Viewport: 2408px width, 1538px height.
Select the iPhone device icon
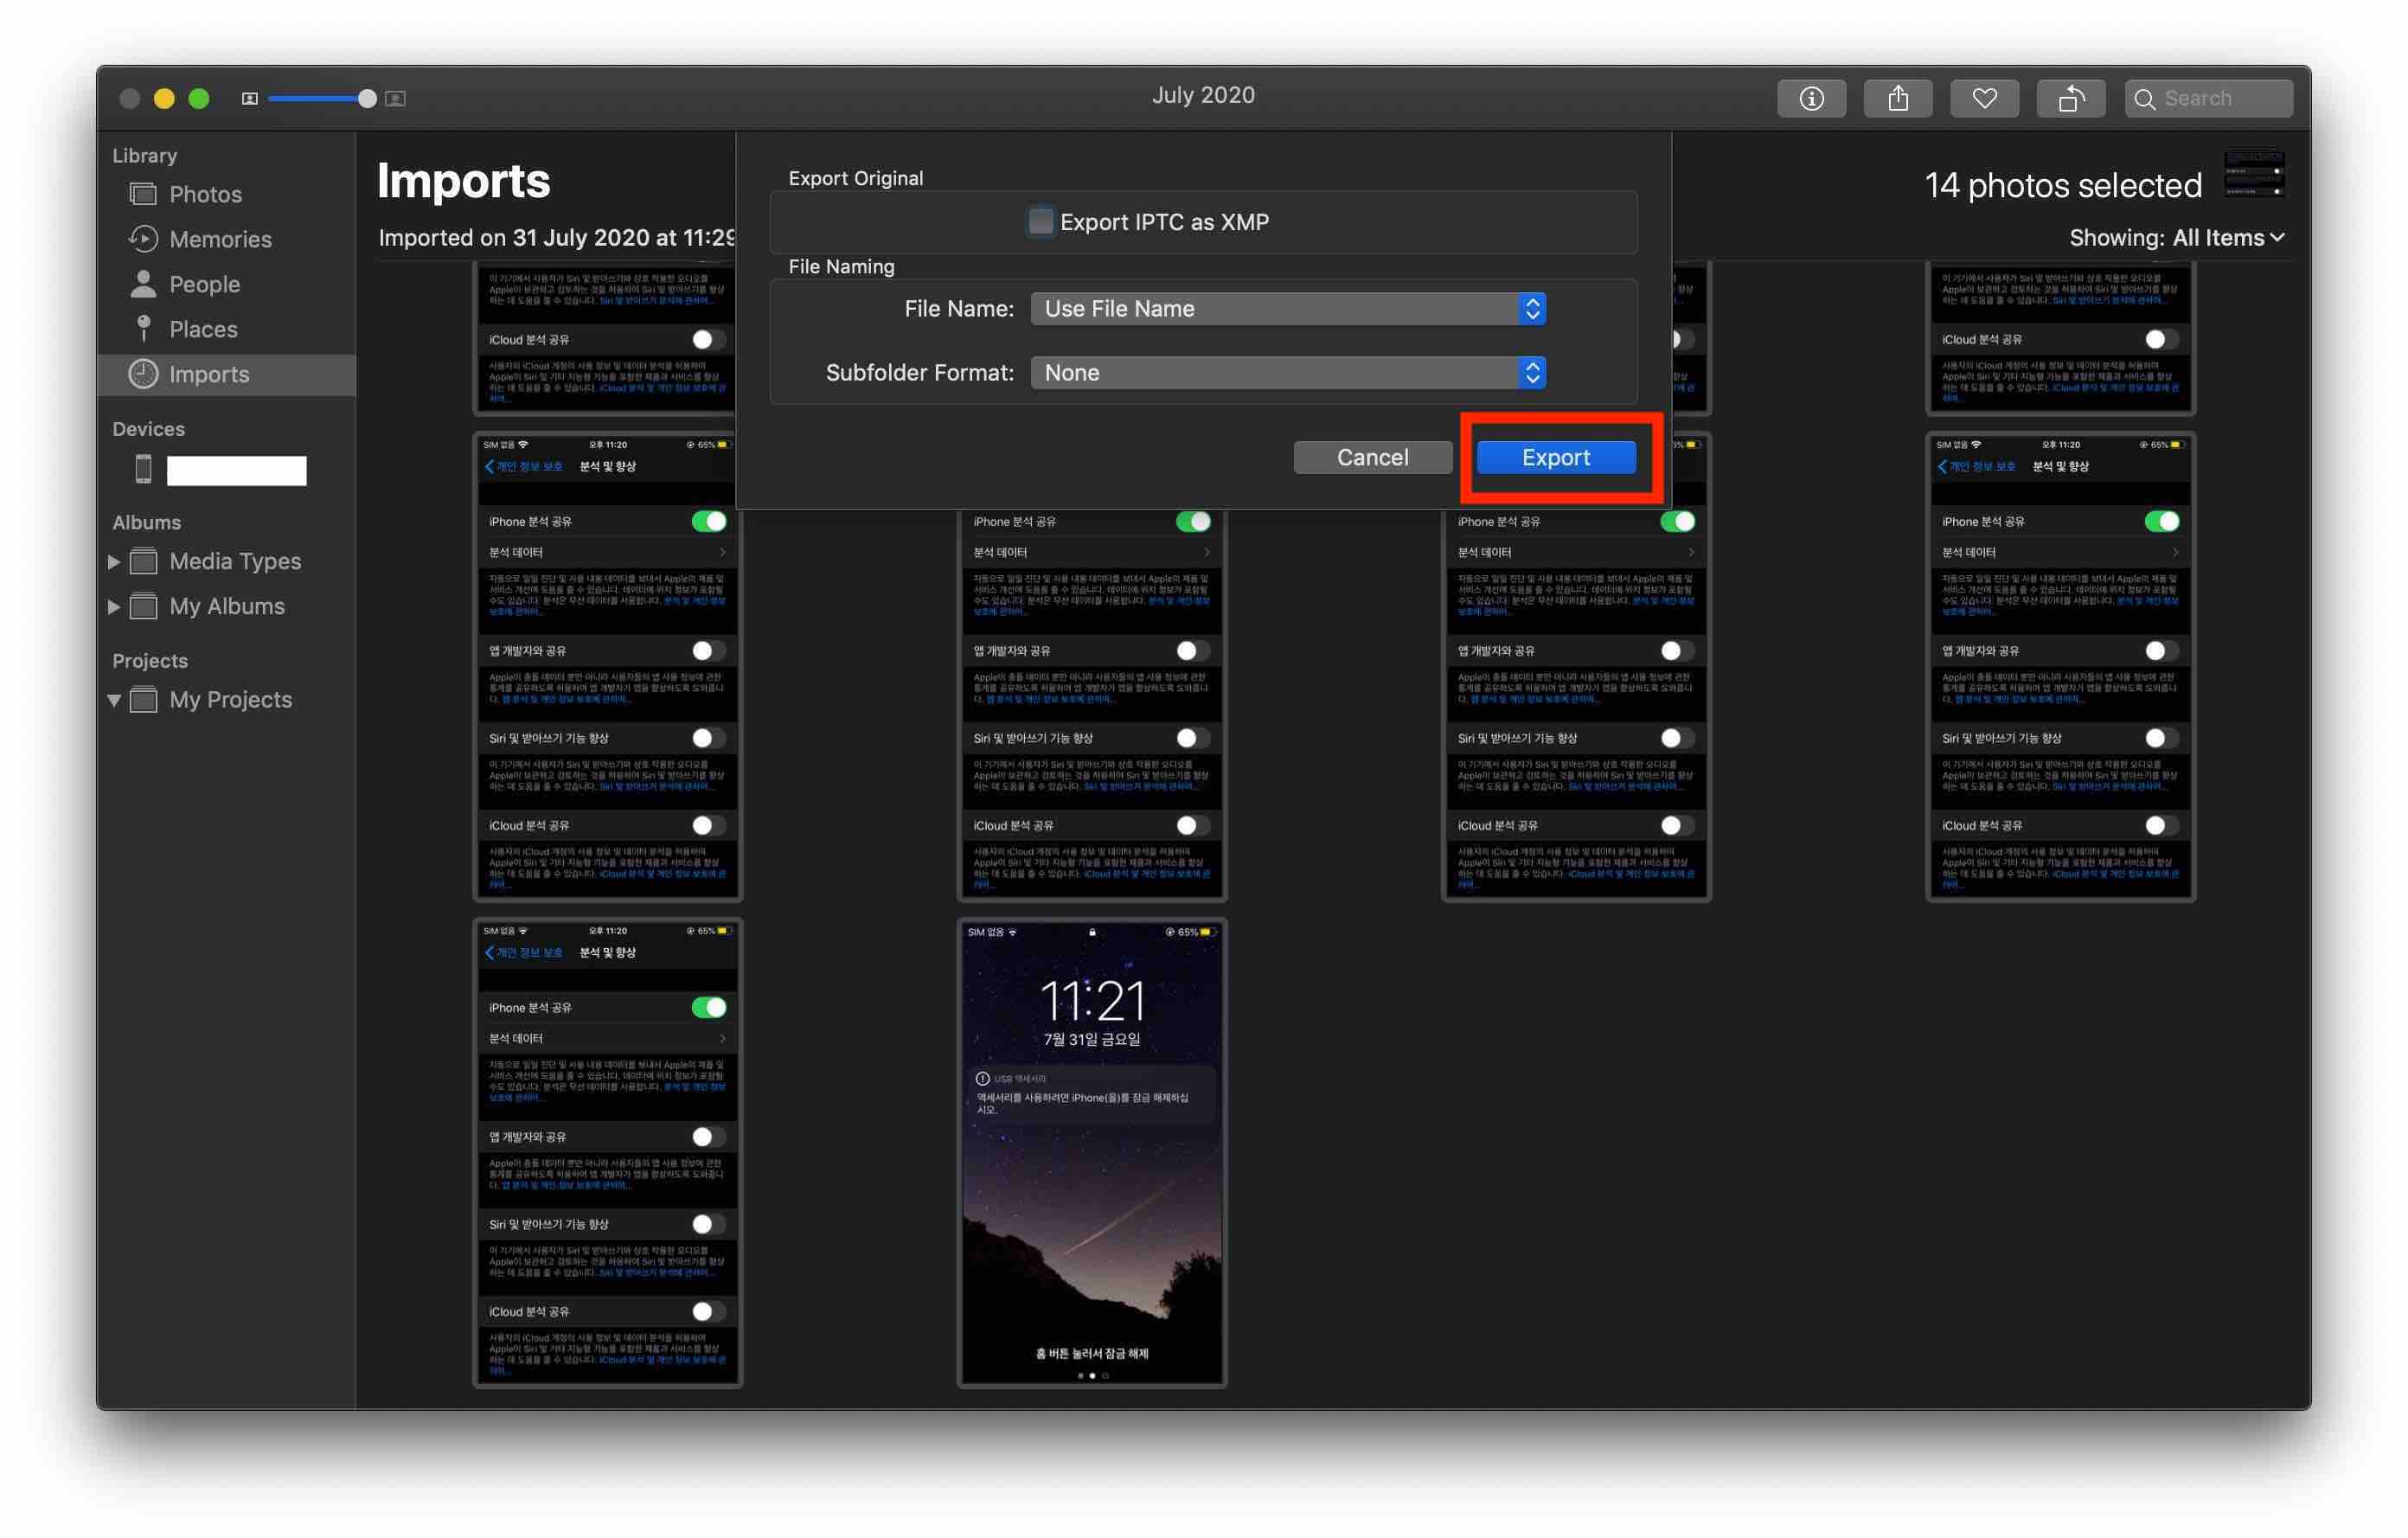click(x=143, y=469)
